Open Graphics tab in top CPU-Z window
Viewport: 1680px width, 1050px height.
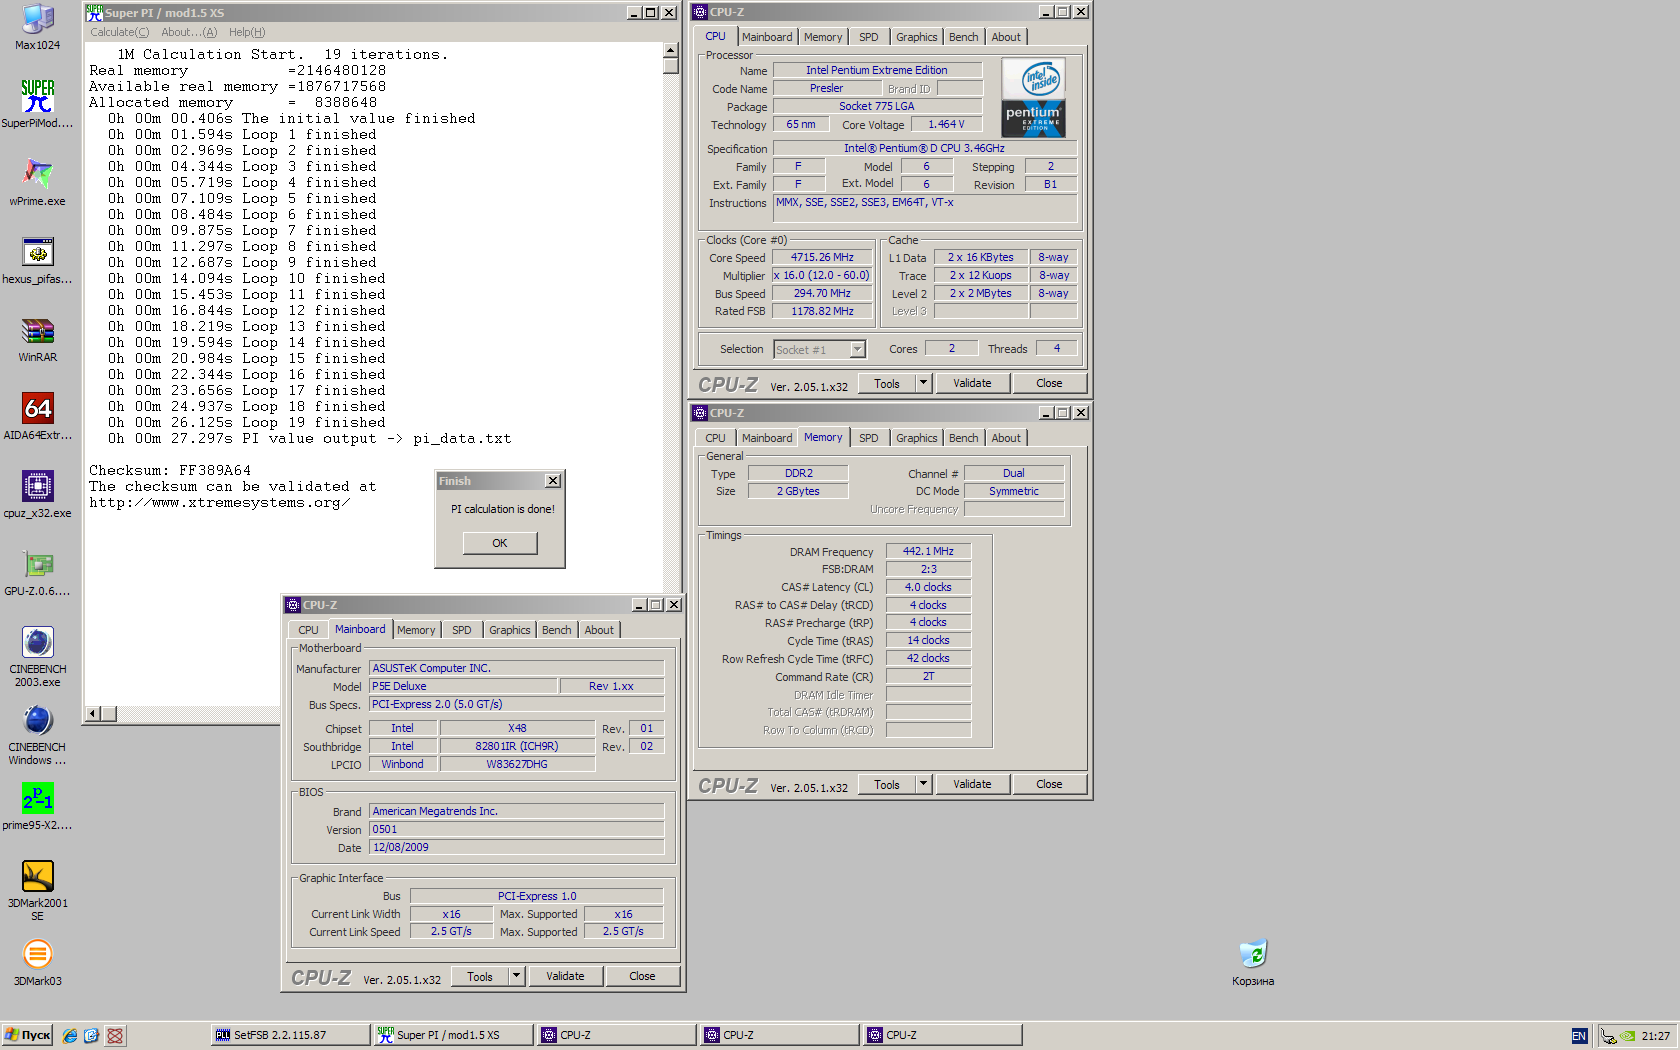click(916, 37)
